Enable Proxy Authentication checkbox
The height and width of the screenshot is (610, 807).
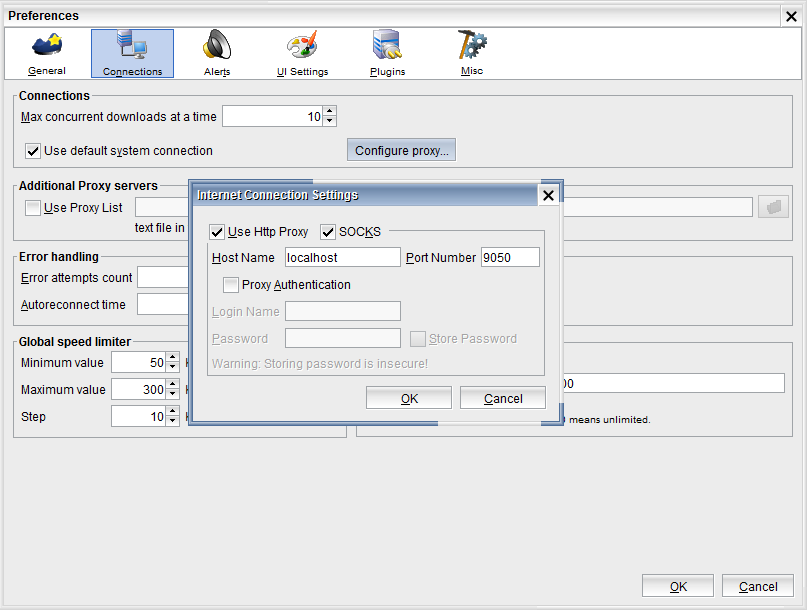pos(231,285)
